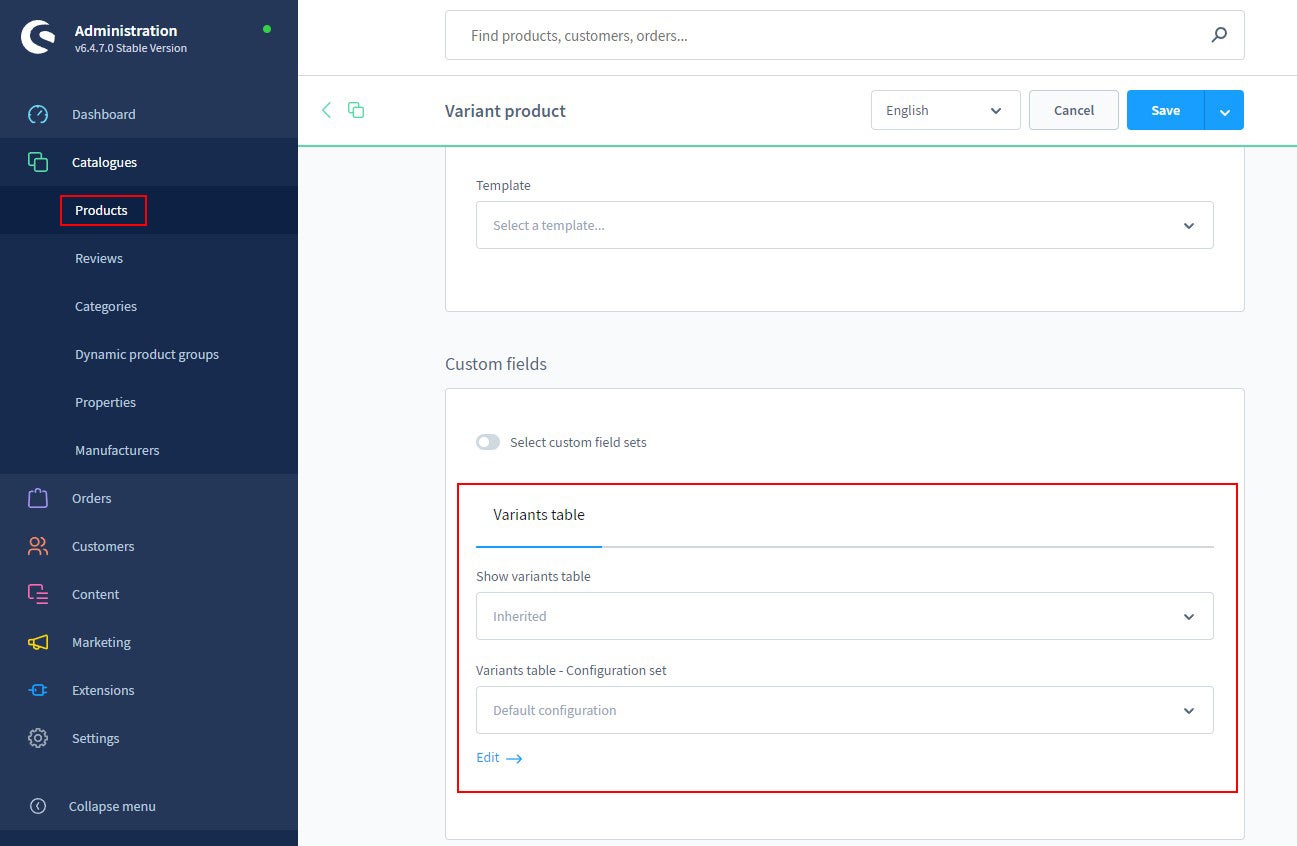Click the Collapse menu arrow icon

coord(38,806)
